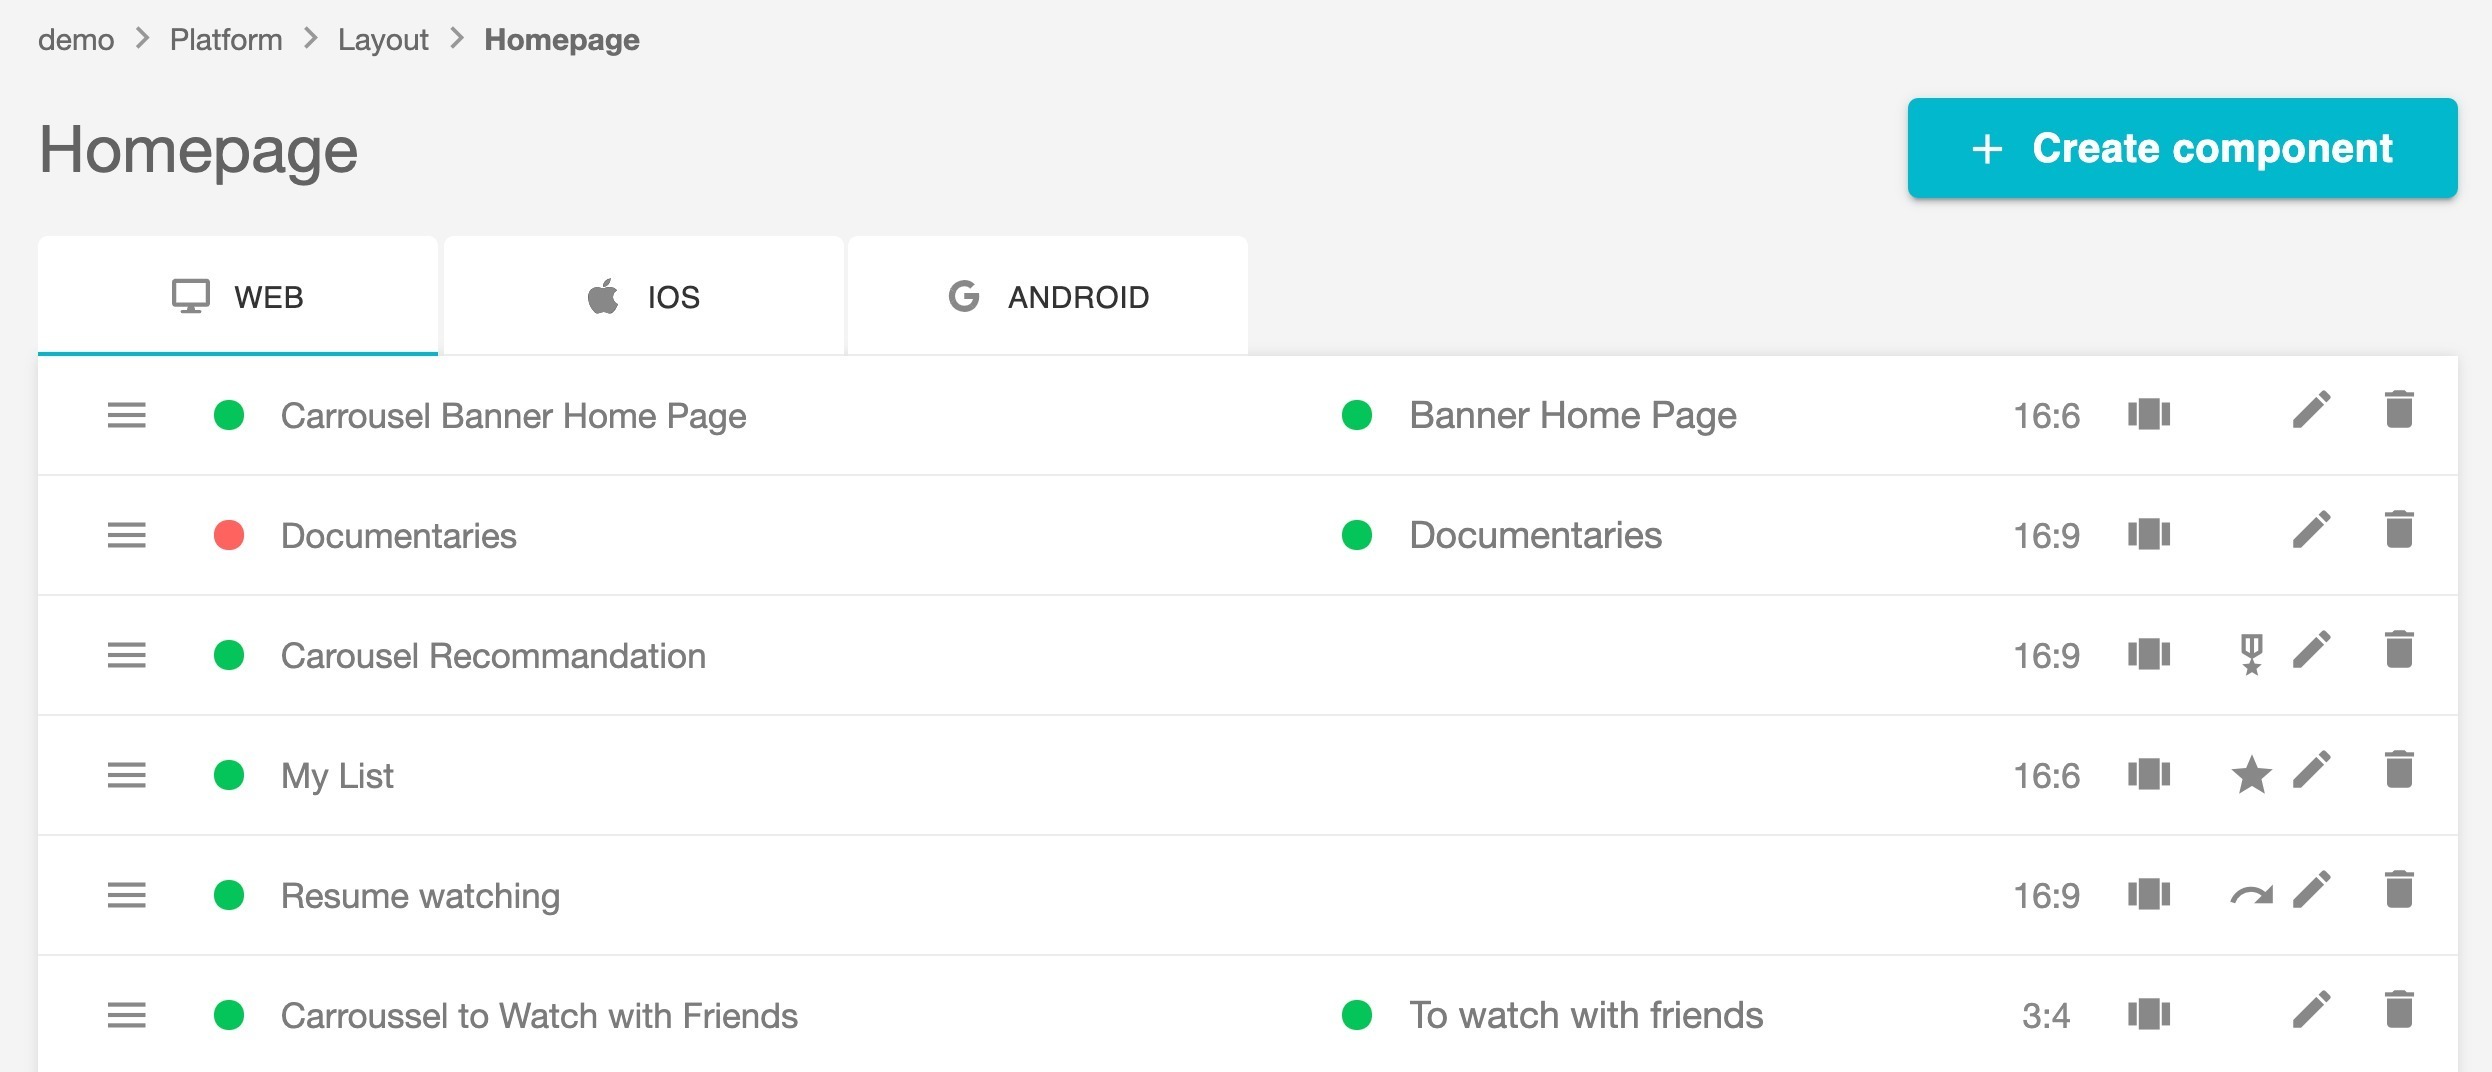This screenshot has height=1072, width=2492.
Task: Open the IOS tab
Action: pyautogui.click(x=643, y=296)
